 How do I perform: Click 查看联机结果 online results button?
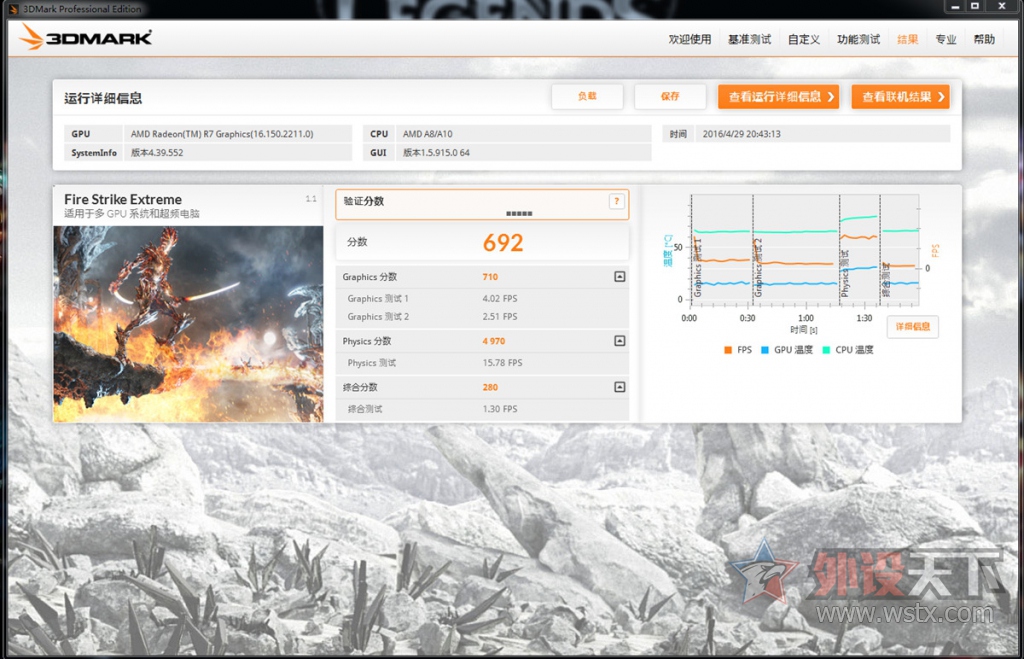[901, 97]
